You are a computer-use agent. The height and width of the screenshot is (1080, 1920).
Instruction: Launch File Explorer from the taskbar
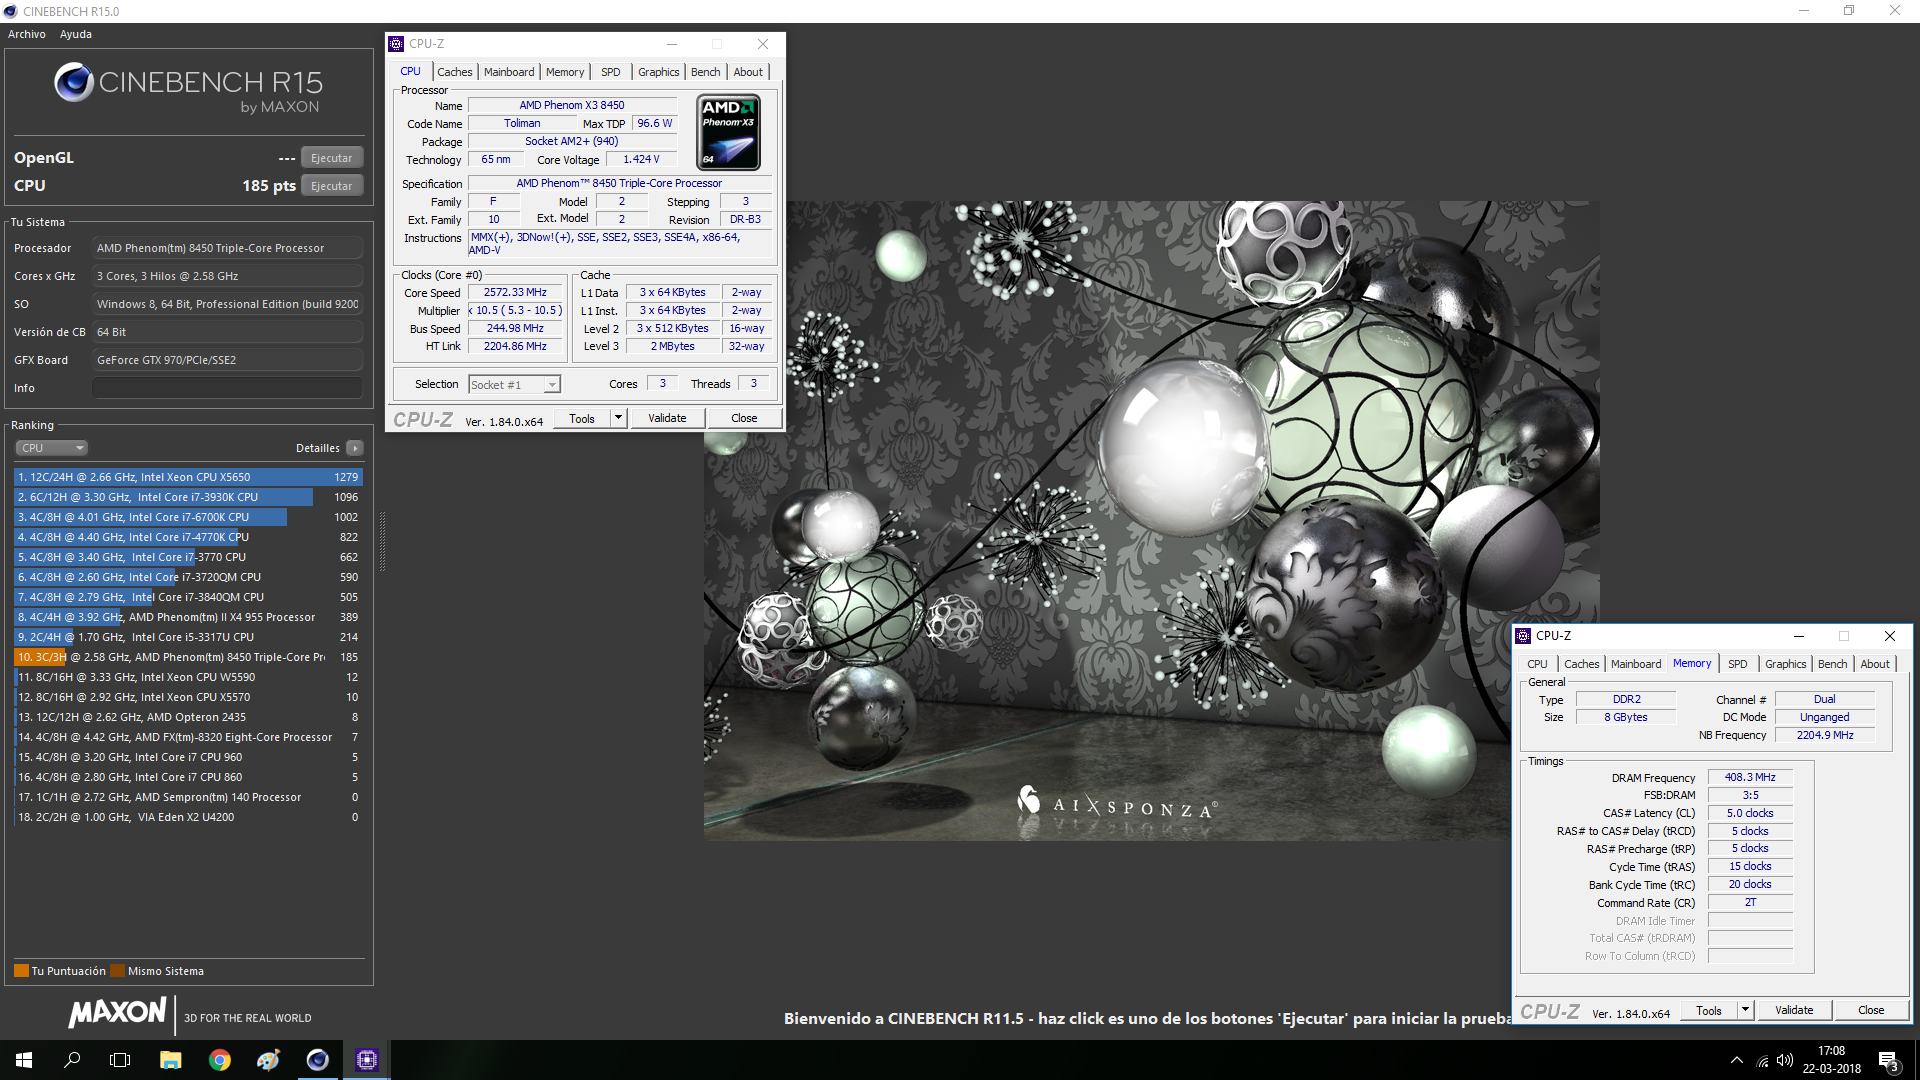tap(170, 1060)
